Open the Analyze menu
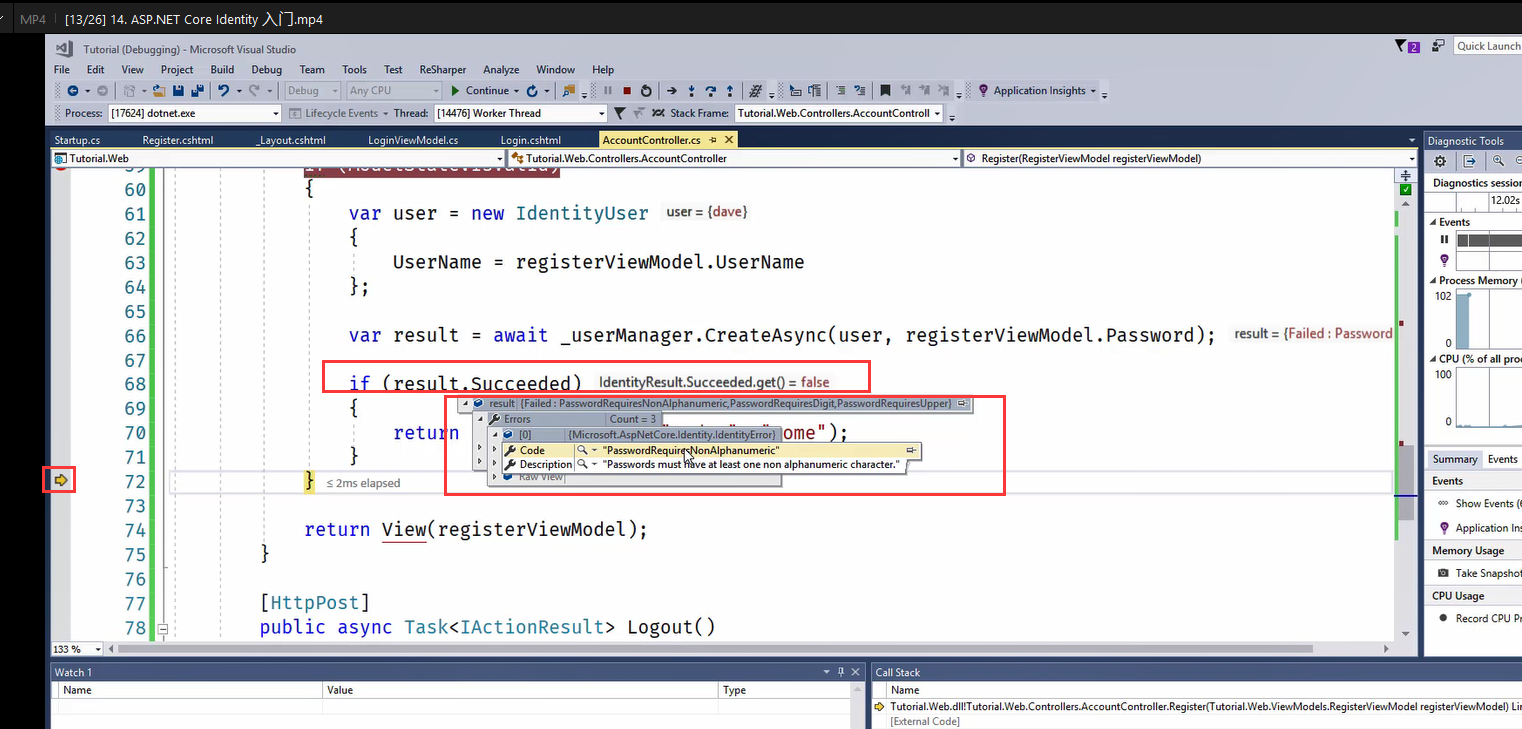 (x=501, y=69)
